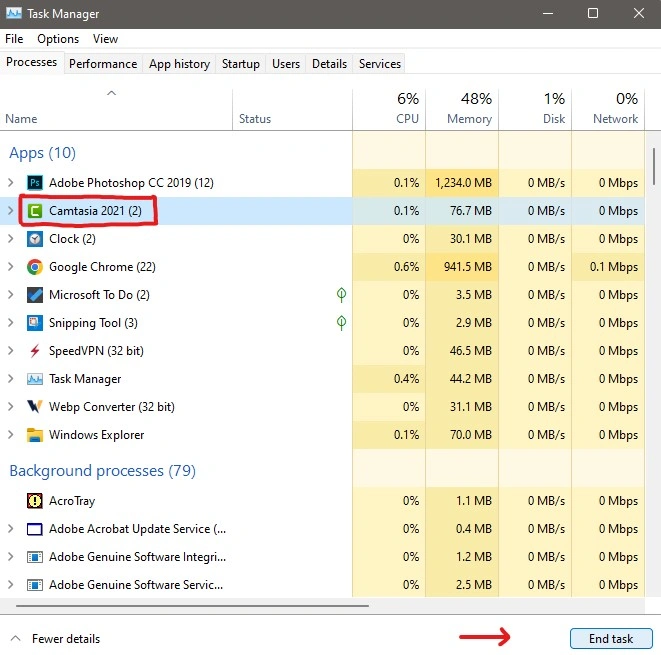661x655 pixels.
Task: Click the horizontal scrollbar thumb
Action: (192, 606)
